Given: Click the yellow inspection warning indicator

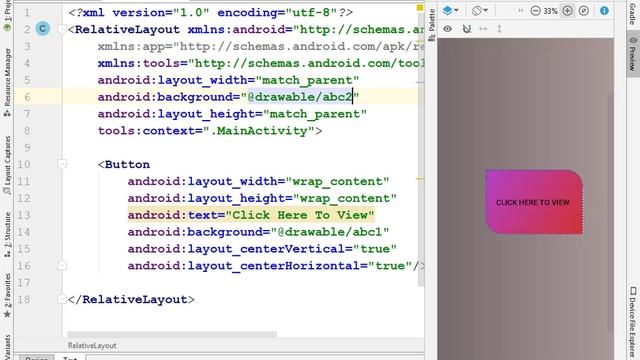Looking at the screenshot, I should coord(420,7).
